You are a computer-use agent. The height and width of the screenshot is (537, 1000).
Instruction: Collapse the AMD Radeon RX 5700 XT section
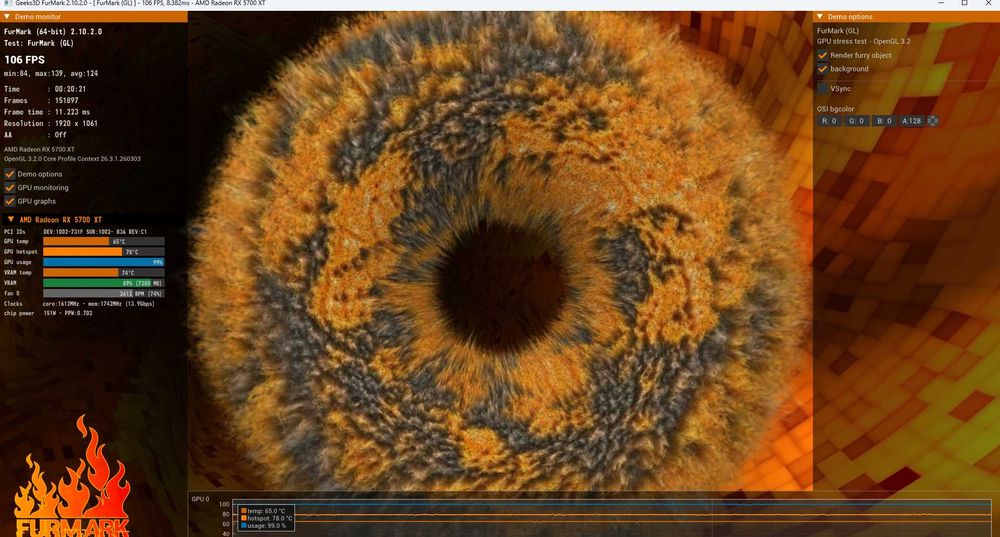(11, 219)
